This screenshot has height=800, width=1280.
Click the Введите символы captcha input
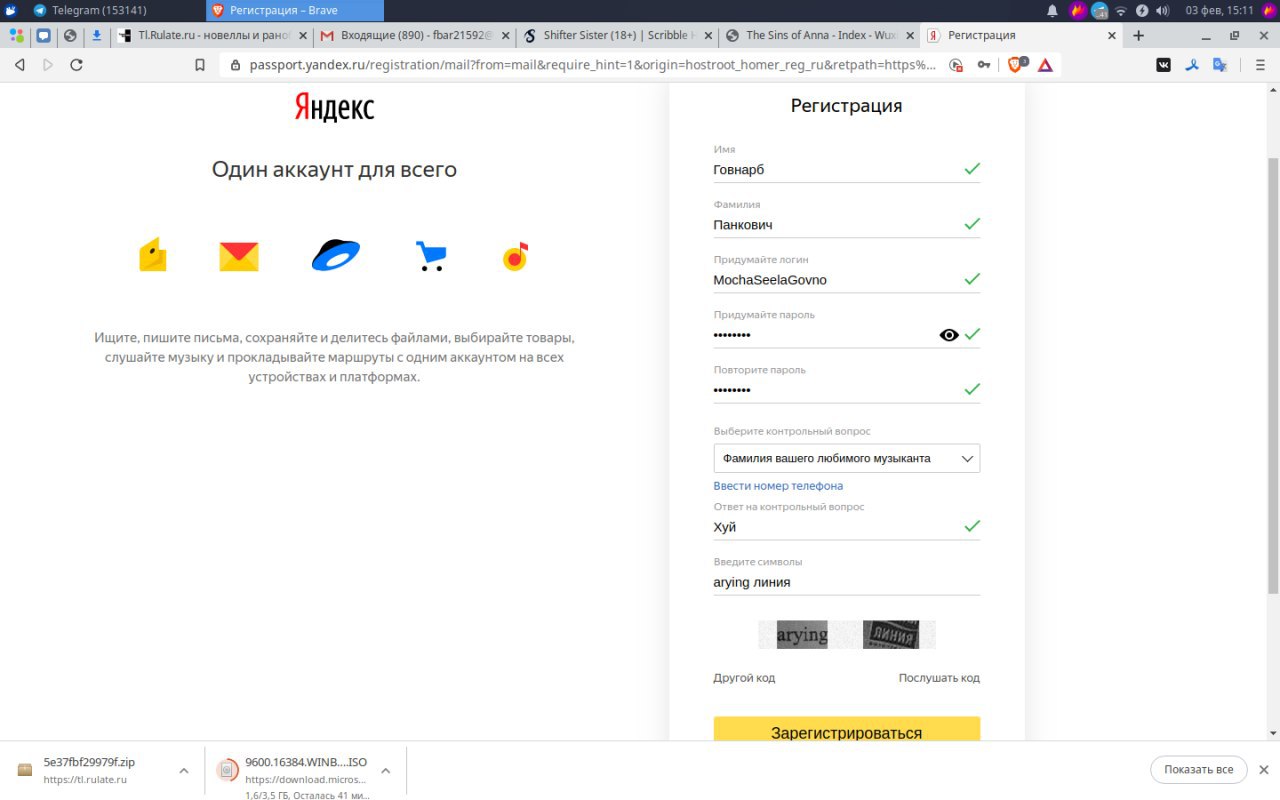click(x=846, y=582)
